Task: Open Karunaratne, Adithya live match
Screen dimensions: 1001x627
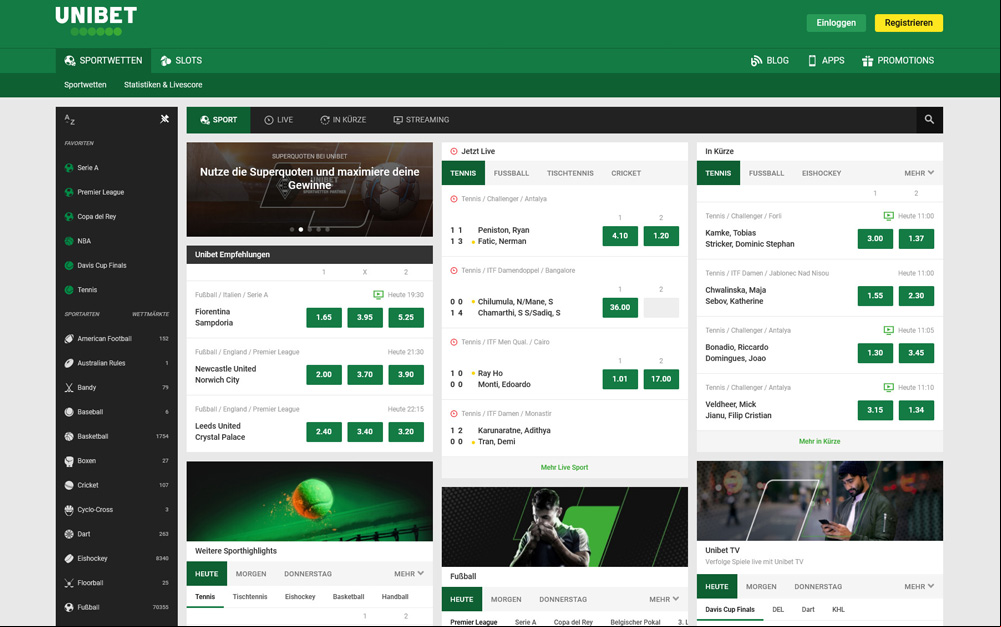Action: [514, 430]
